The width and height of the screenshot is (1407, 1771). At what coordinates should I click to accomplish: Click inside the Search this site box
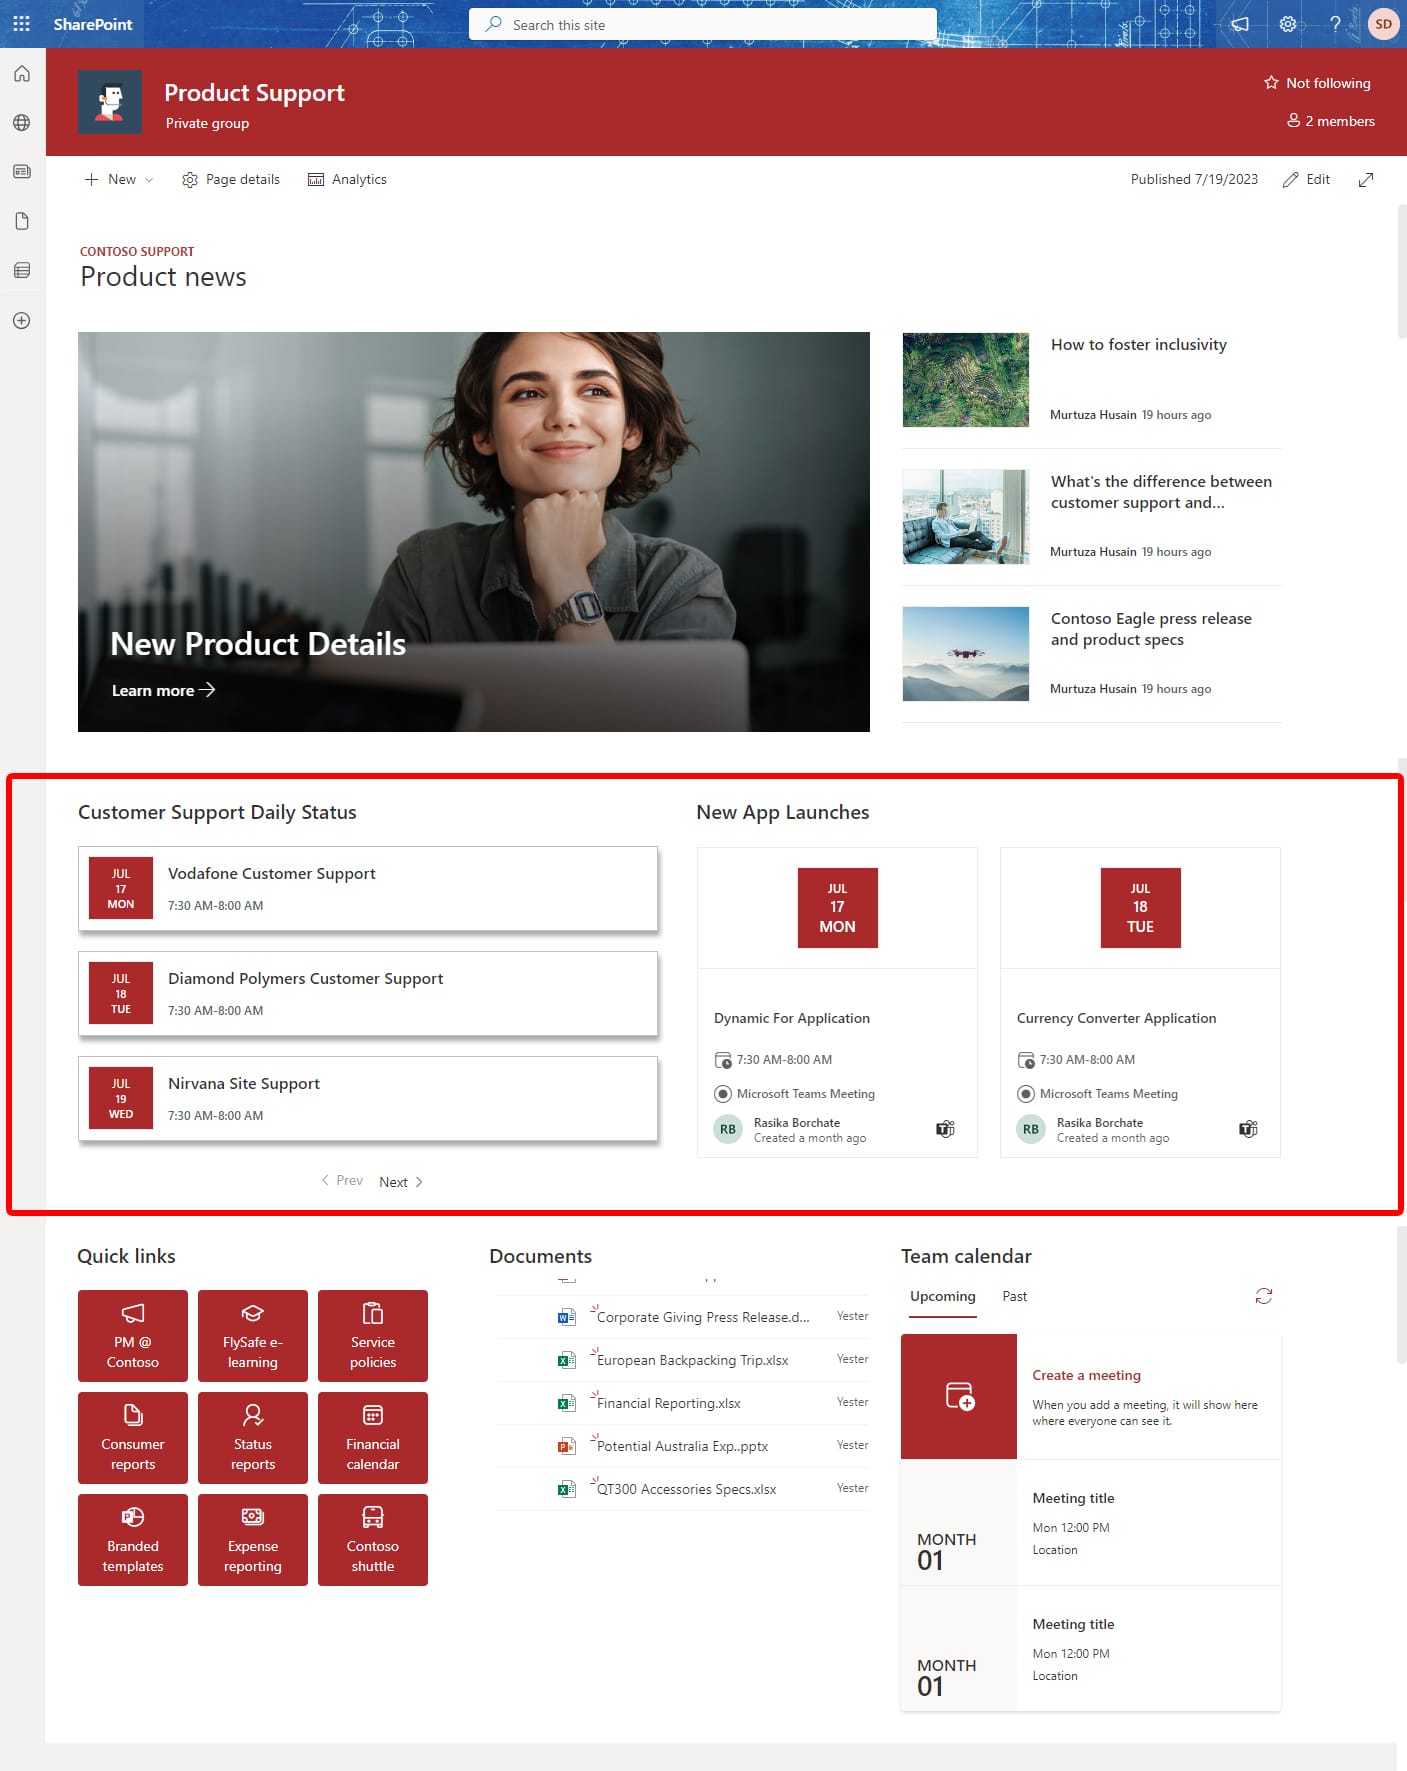tap(703, 25)
